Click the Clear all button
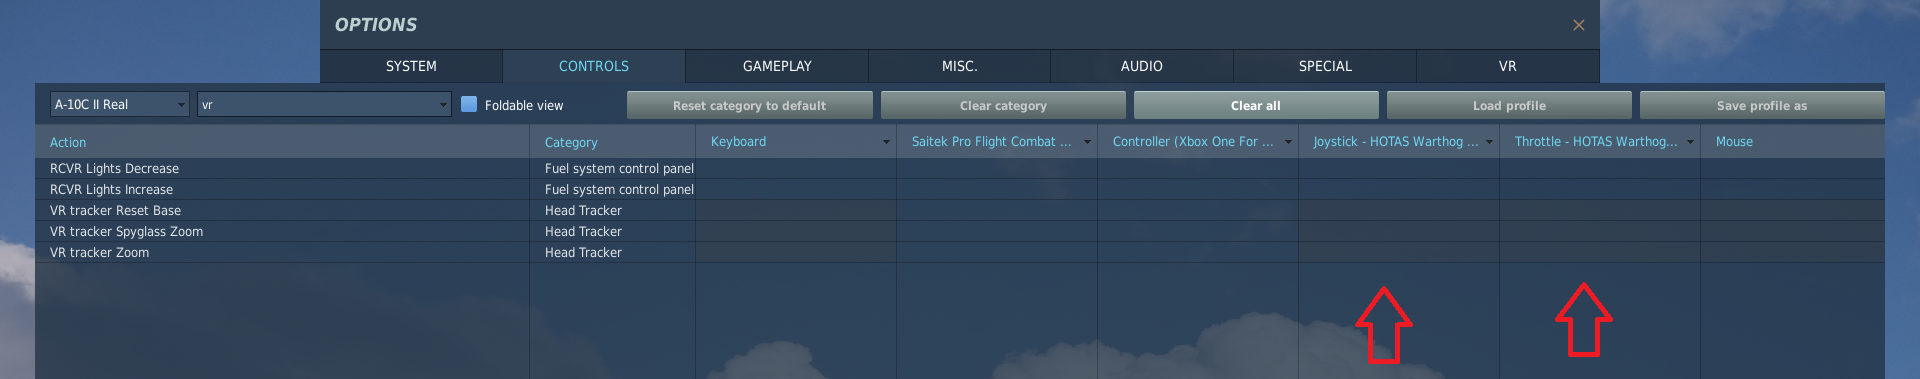Image resolution: width=1920 pixels, height=379 pixels. click(1256, 105)
